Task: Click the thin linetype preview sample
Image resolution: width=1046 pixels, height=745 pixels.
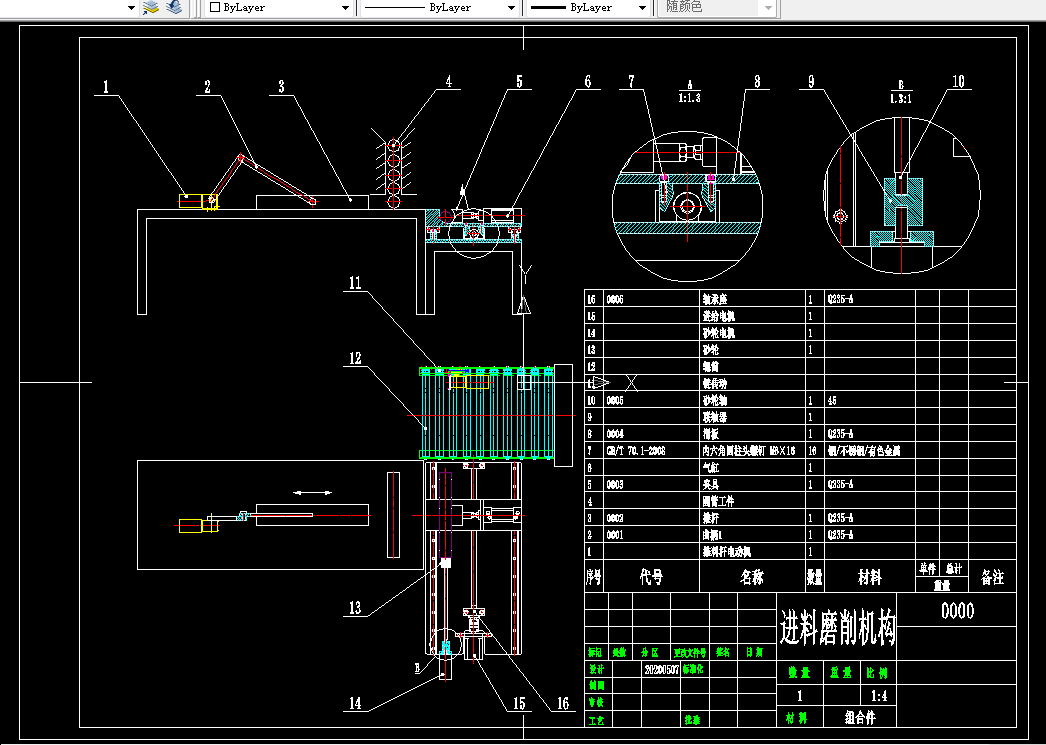Action: coord(395,8)
